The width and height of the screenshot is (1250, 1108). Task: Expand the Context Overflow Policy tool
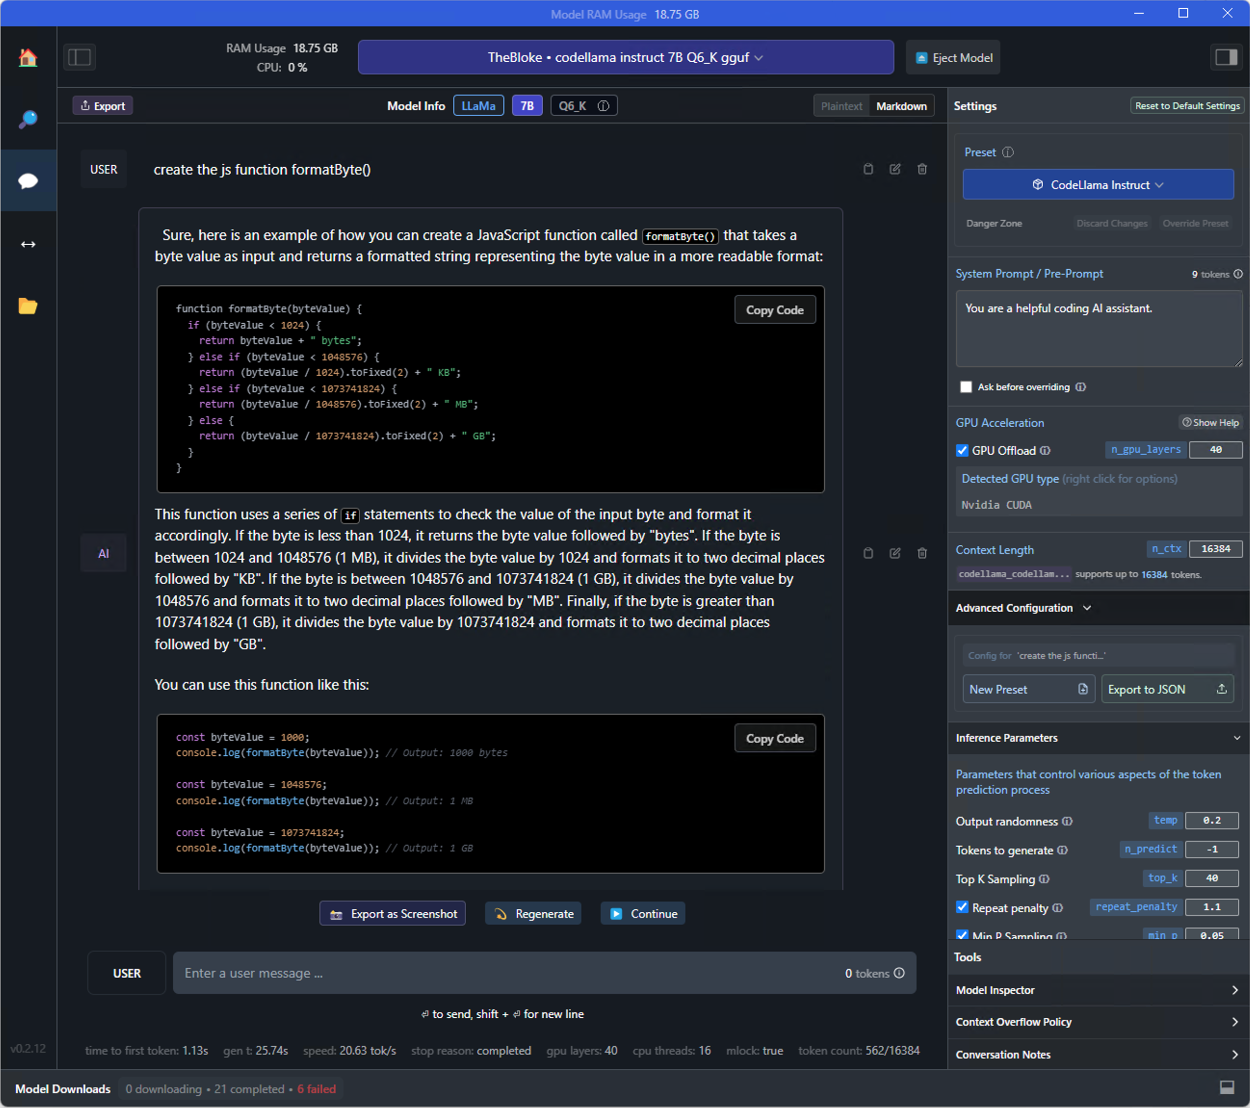coord(1098,1022)
